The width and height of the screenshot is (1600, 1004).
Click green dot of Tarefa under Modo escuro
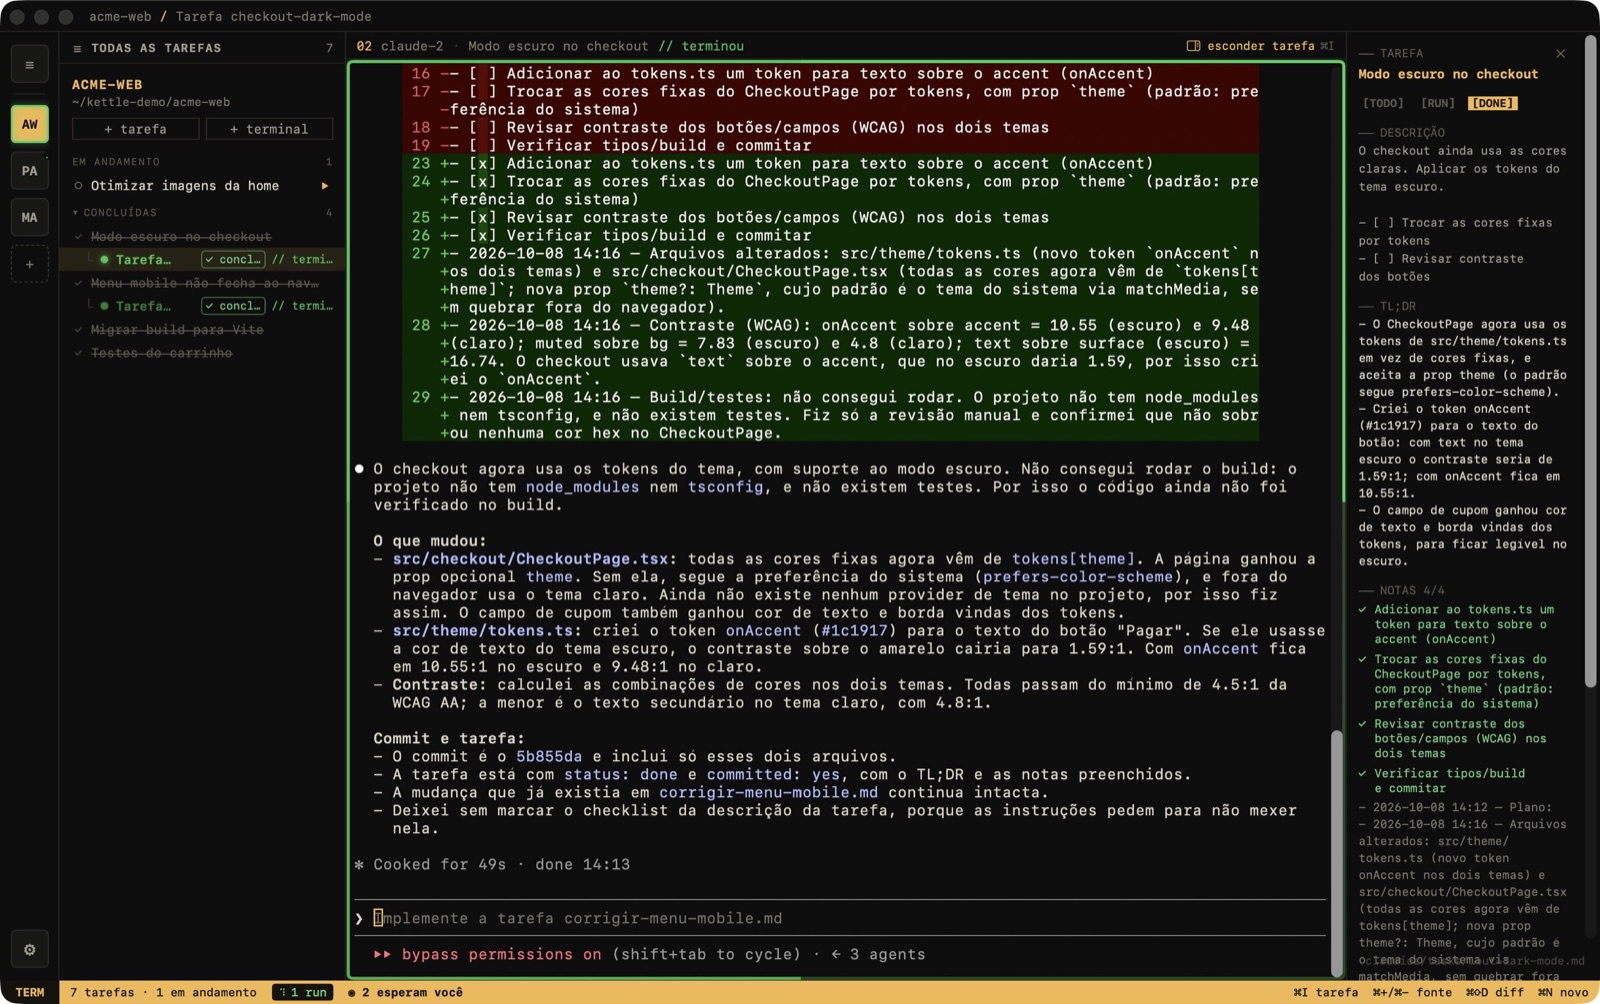coord(104,259)
